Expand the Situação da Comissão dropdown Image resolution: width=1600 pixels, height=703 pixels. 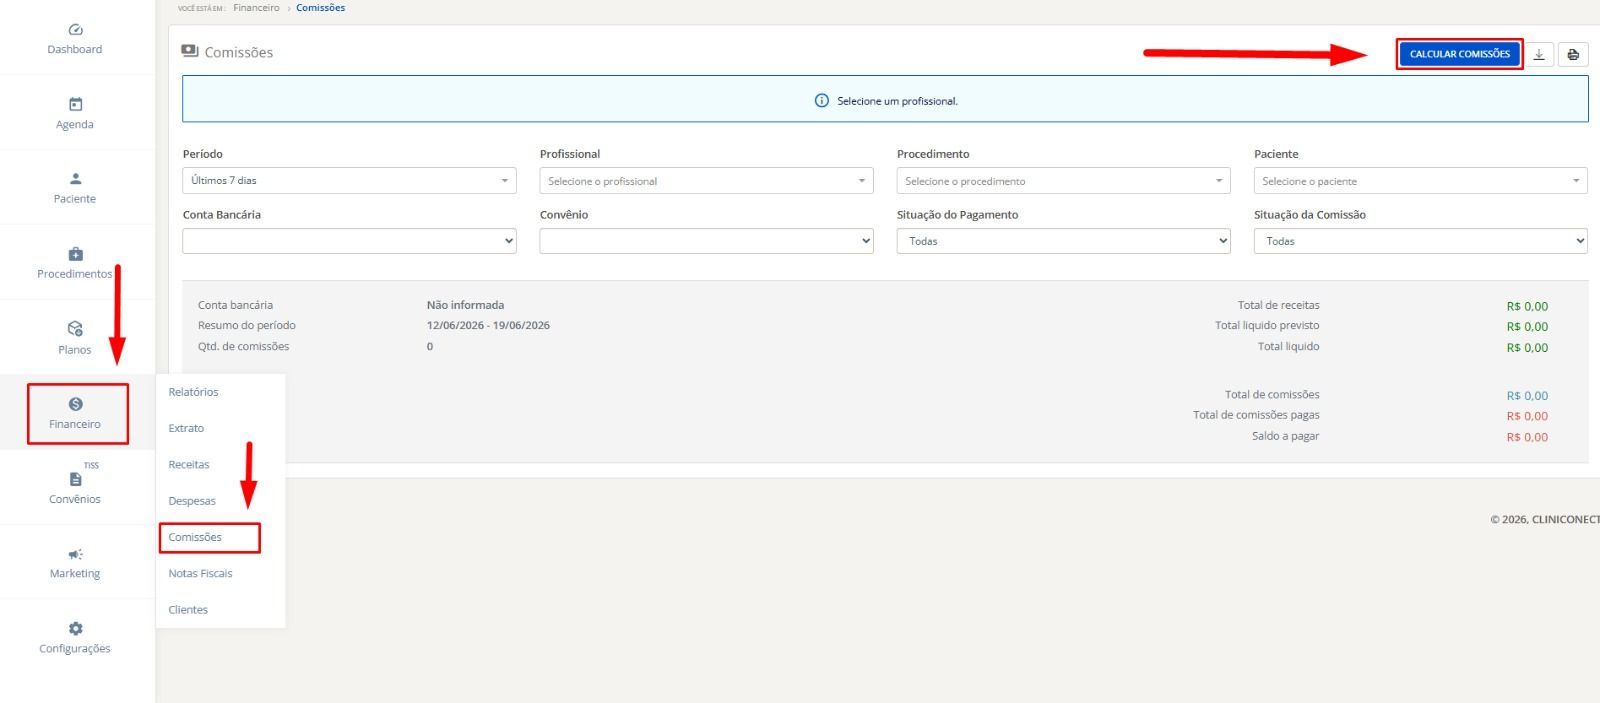pos(1421,241)
